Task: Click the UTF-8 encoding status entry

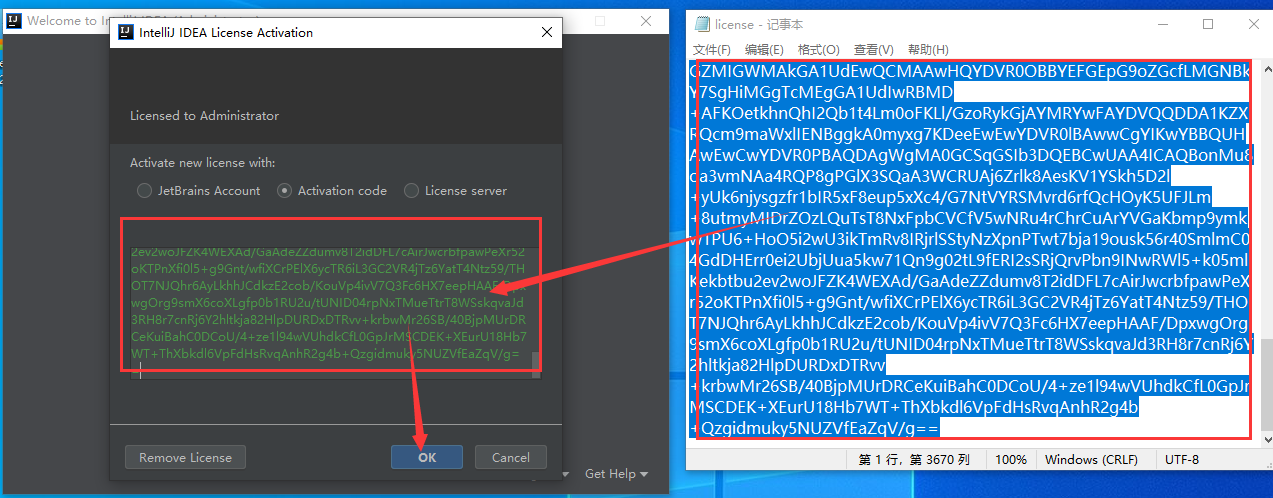Action: click(1182, 460)
